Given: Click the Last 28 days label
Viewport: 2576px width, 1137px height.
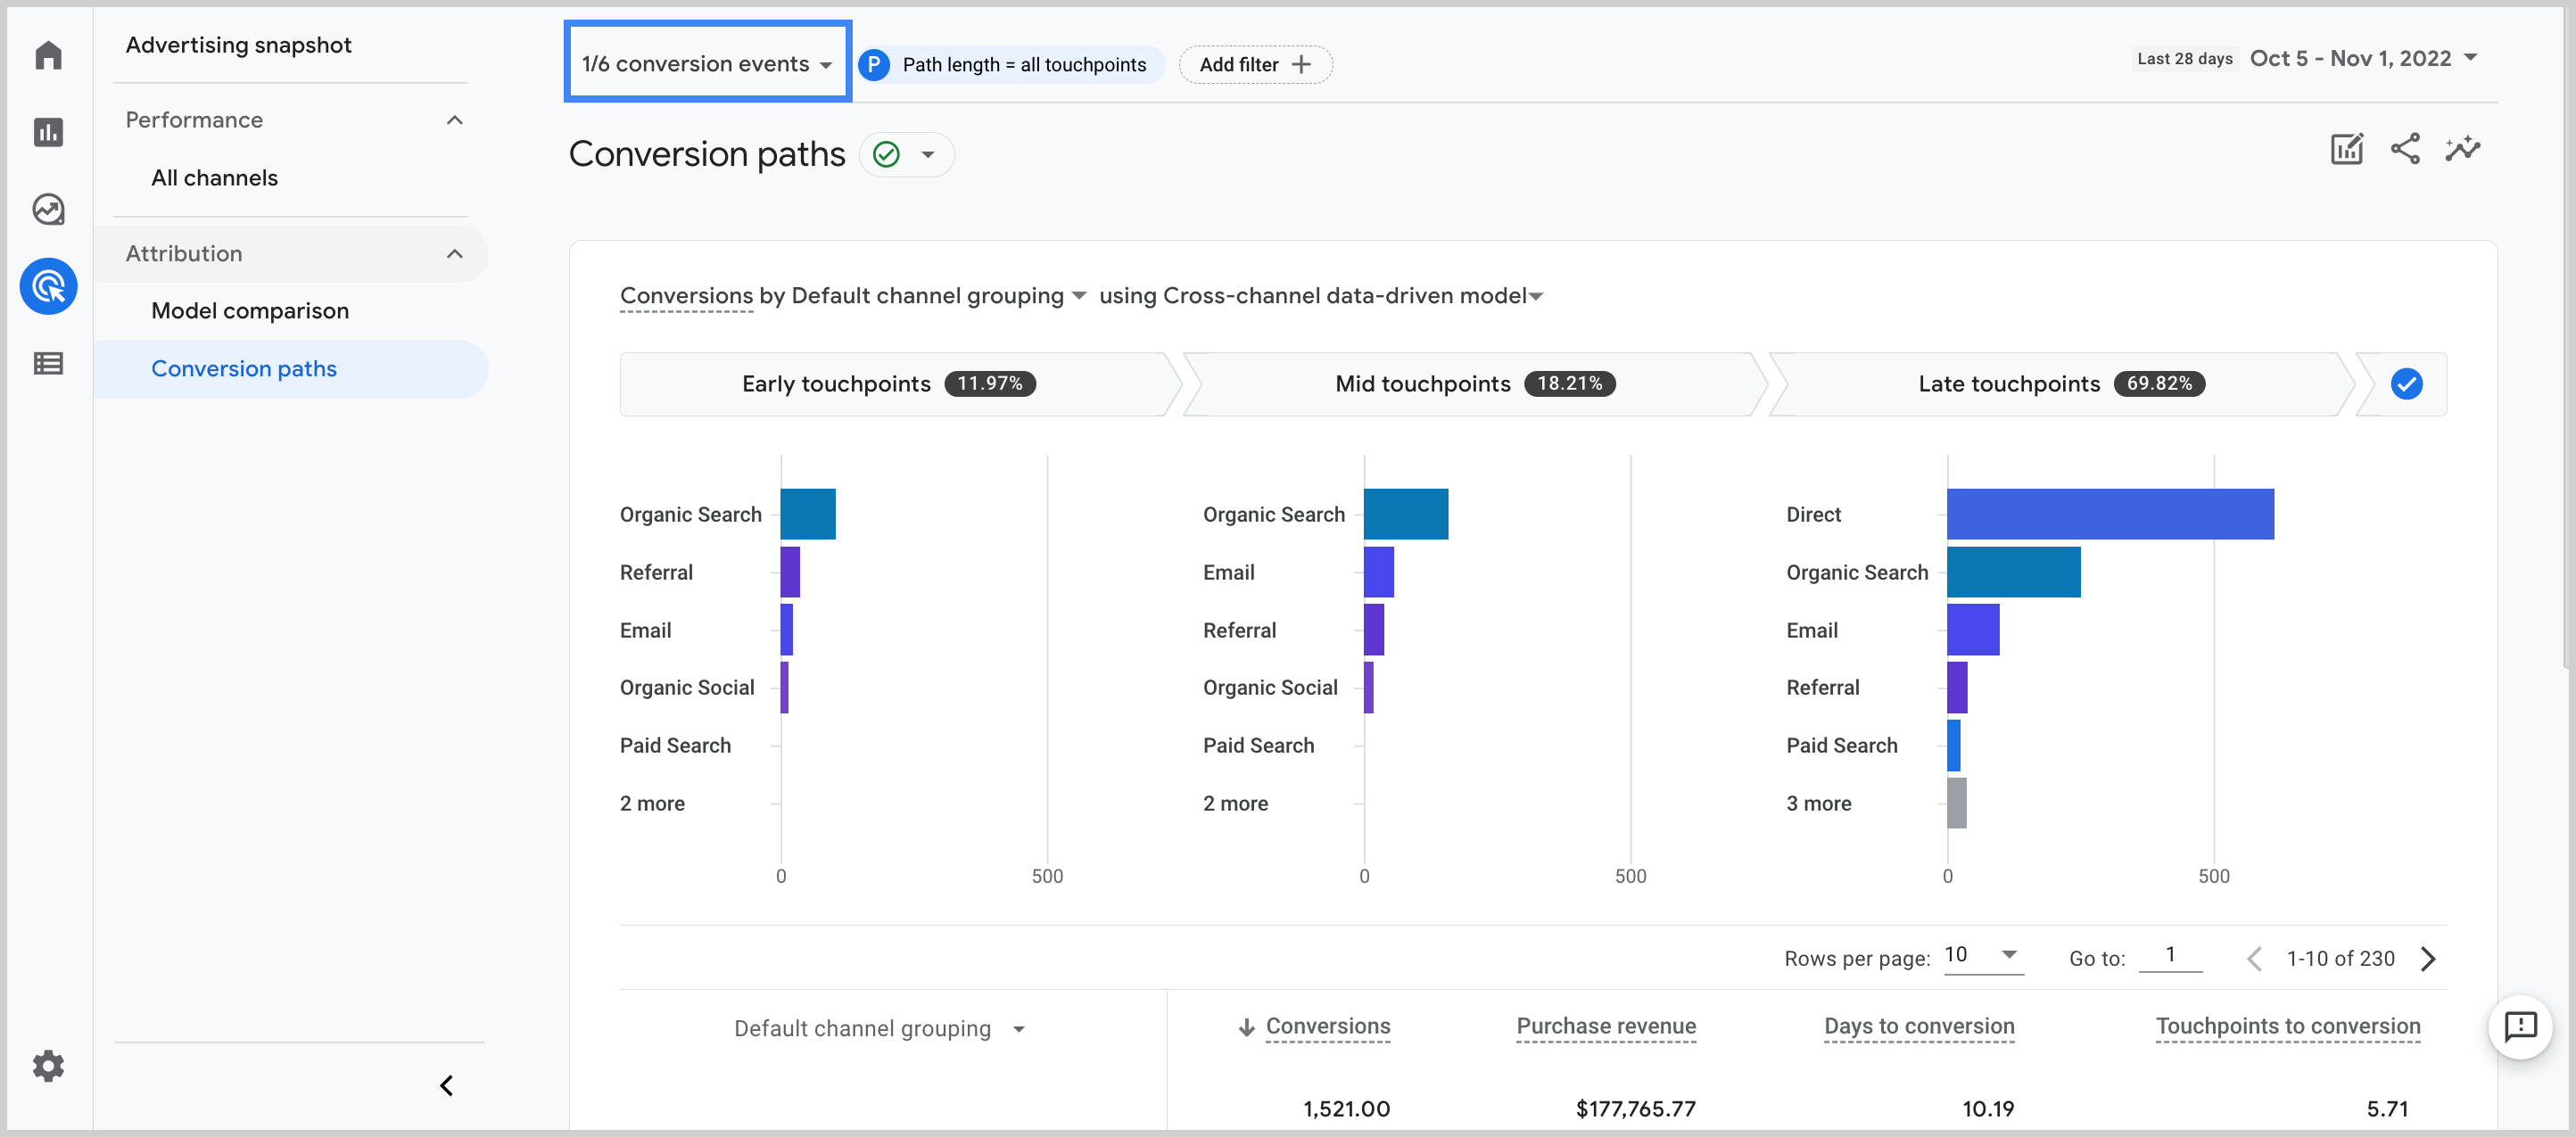Looking at the screenshot, I should [x=2185, y=59].
